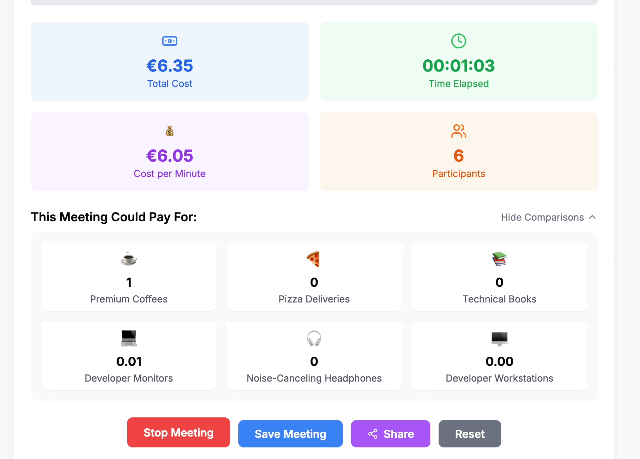
Task: Click the Noise-Canceling Headphones count of 0
Action: [314, 361]
